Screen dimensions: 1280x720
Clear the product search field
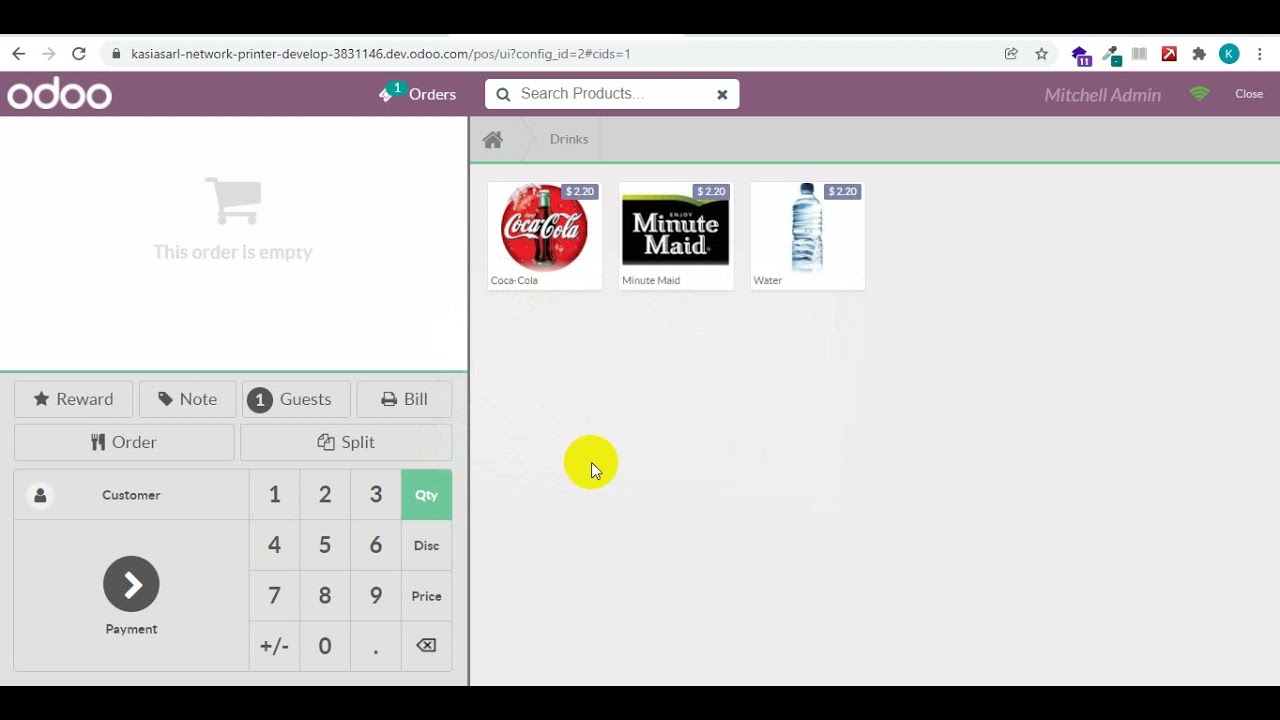point(722,94)
